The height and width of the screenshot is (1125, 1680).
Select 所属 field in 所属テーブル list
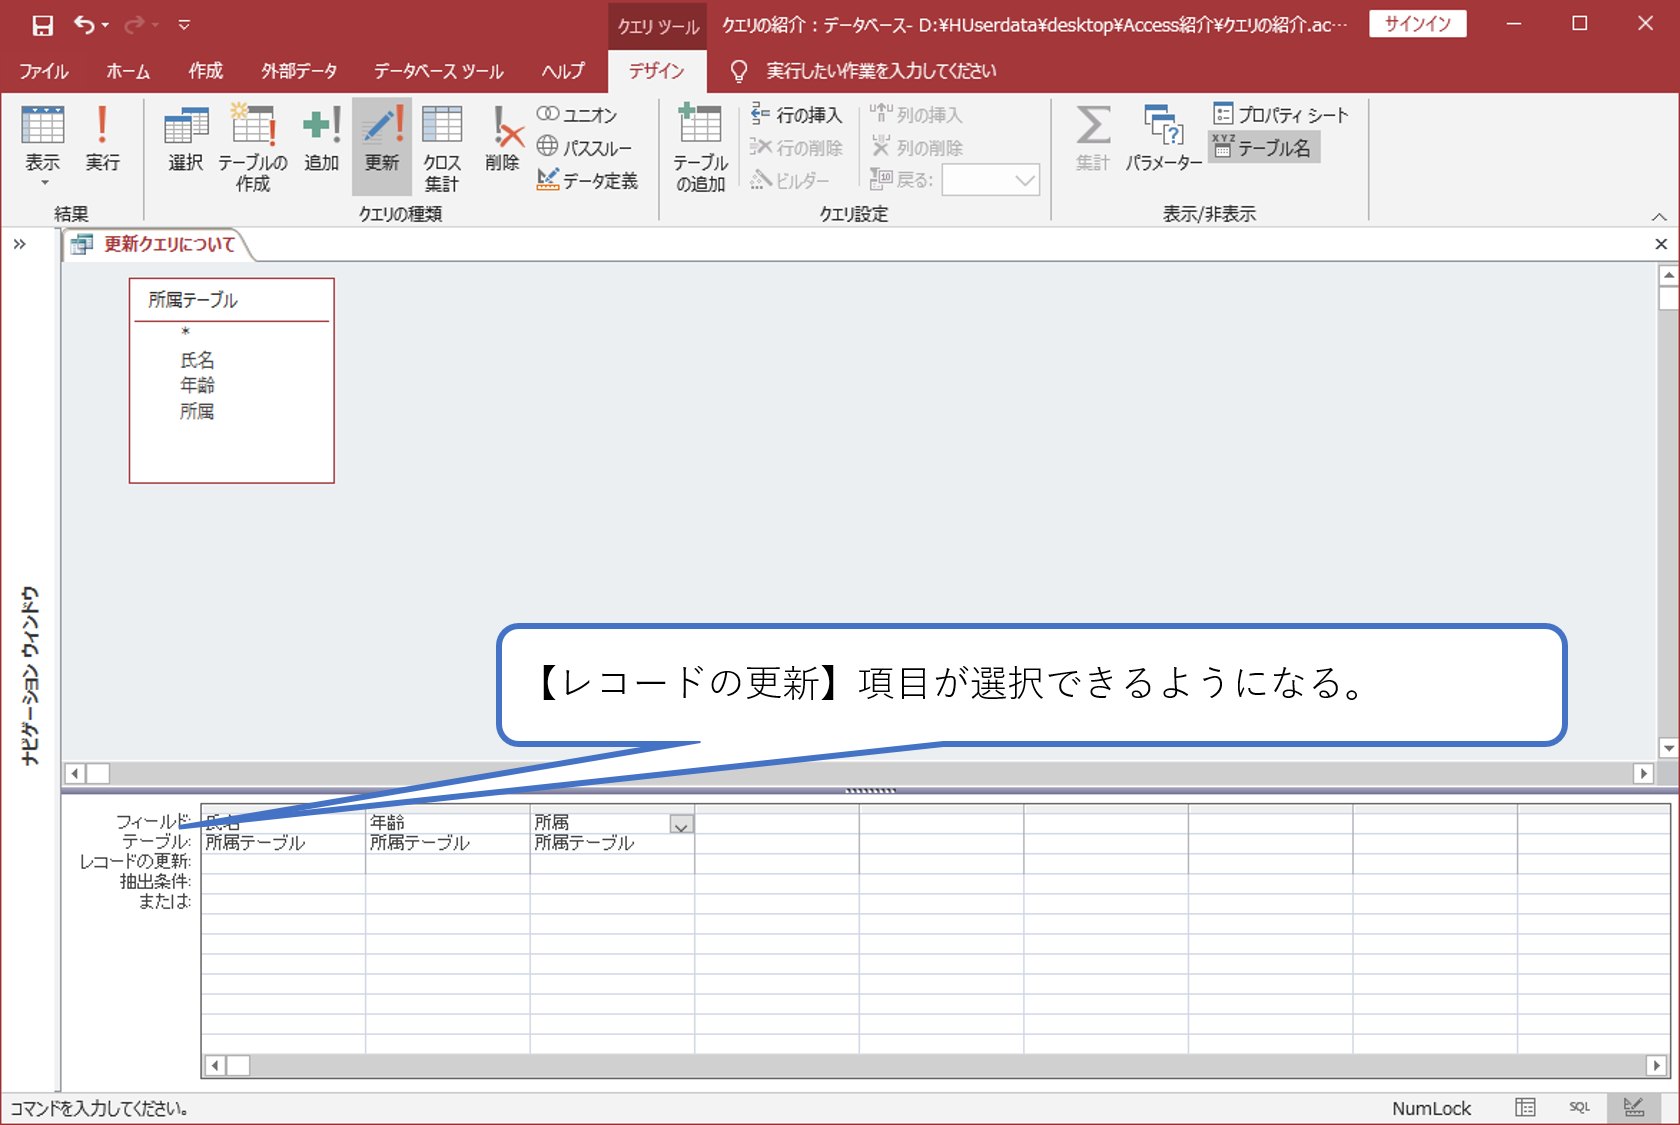(197, 411)
